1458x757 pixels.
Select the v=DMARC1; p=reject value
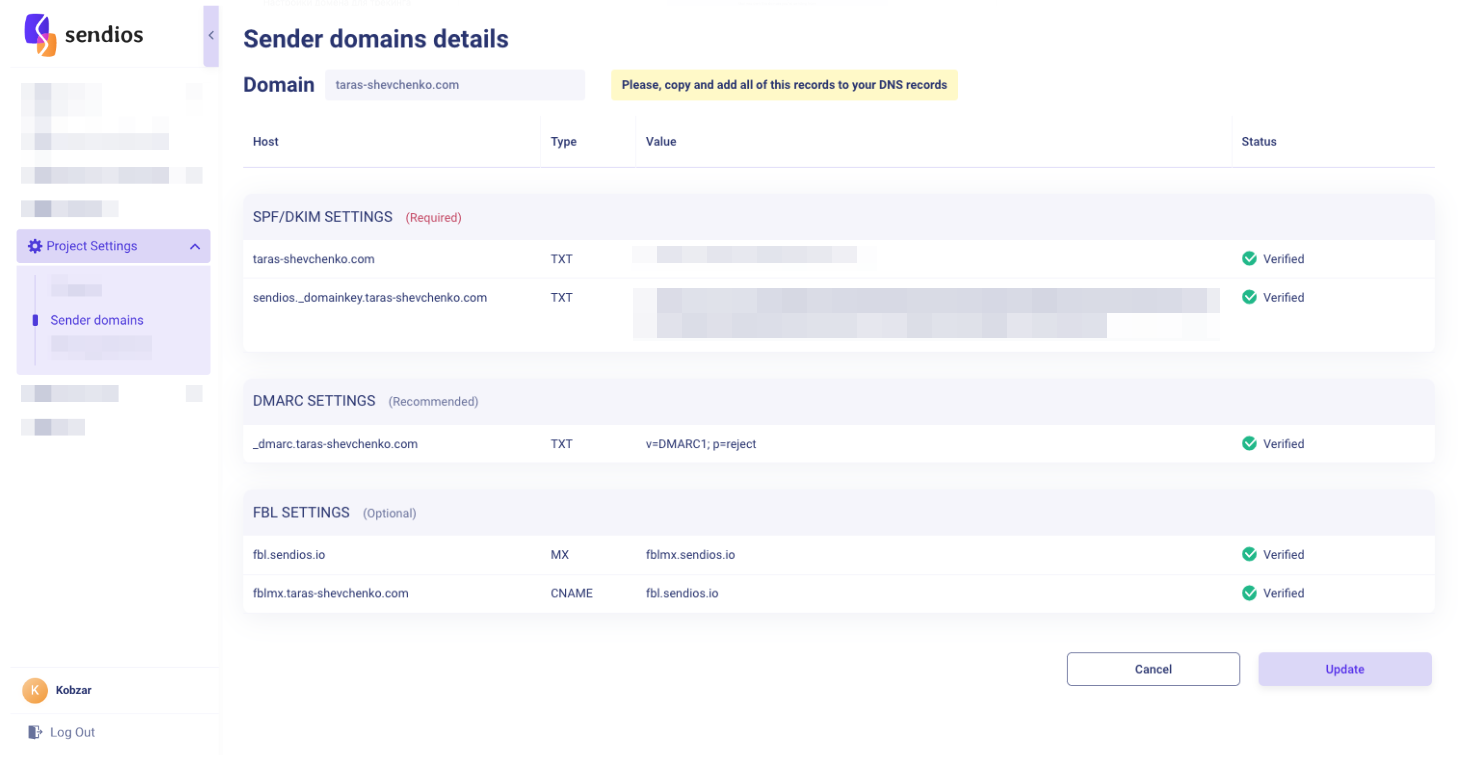point(701,444)
